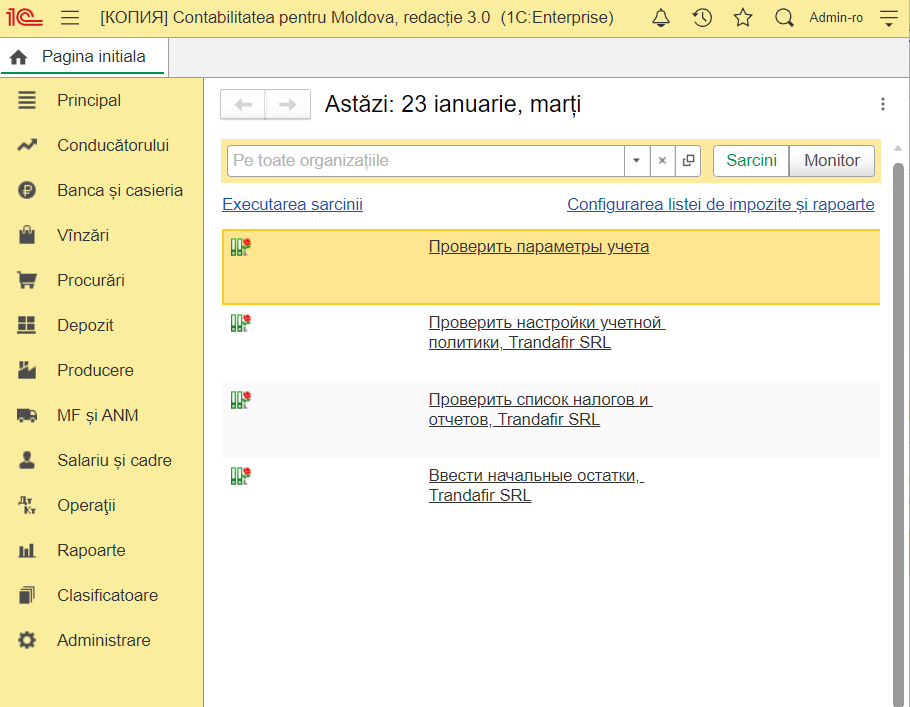Click the Executarea sarcinii link
Image resolution: width=910 pixels, height=707 pixels.
(292, 204)
